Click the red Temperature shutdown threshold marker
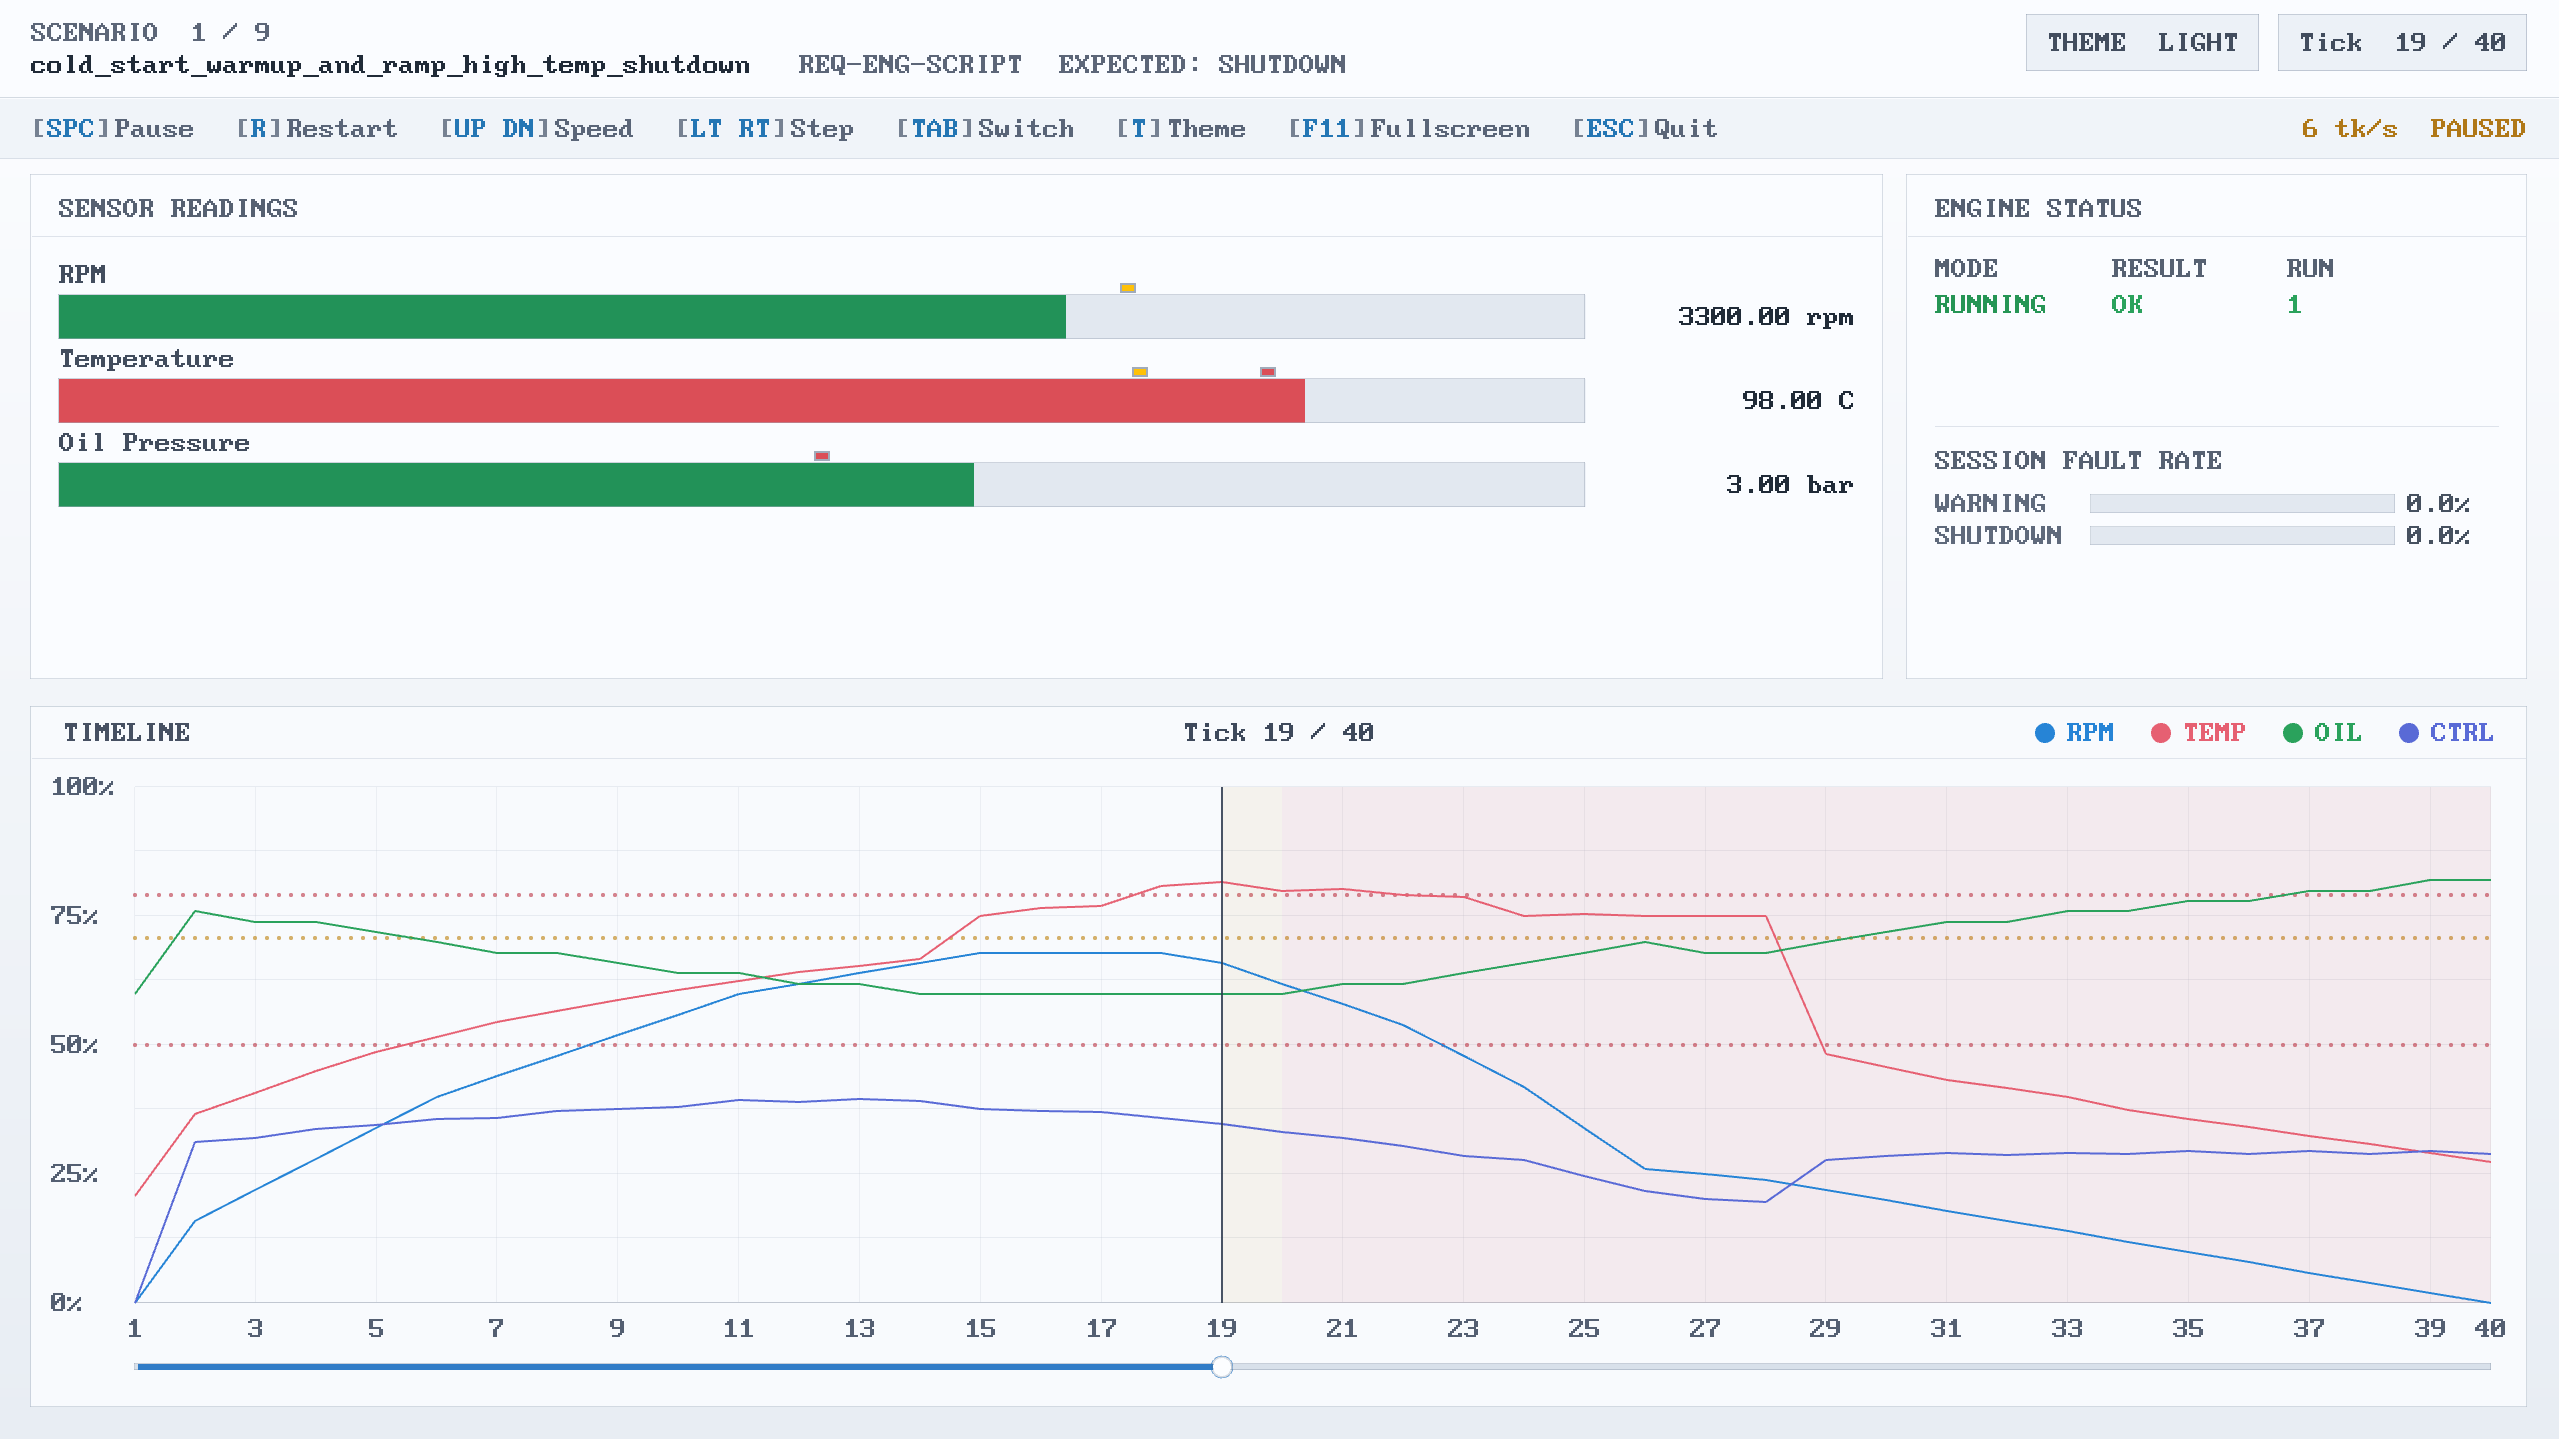The height and width of the screenshot is (1439, 2559). click(x=1267, y=372)
